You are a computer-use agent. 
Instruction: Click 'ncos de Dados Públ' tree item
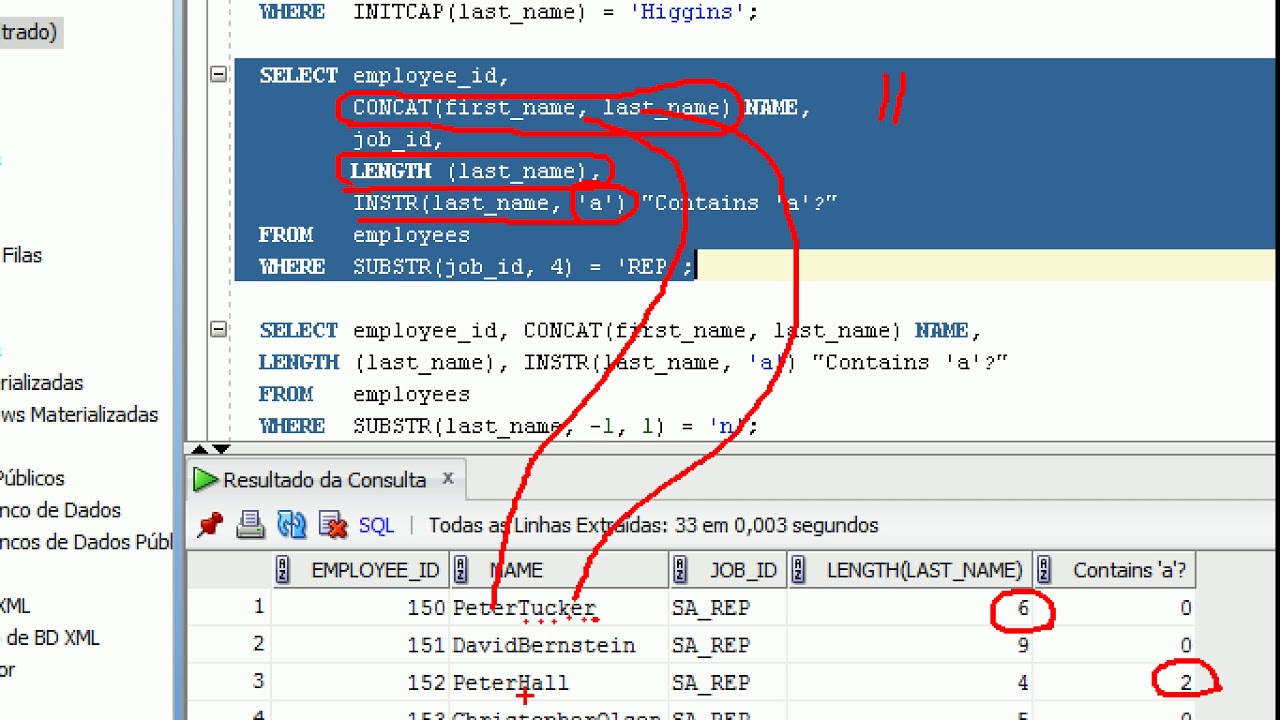point(87,542)
